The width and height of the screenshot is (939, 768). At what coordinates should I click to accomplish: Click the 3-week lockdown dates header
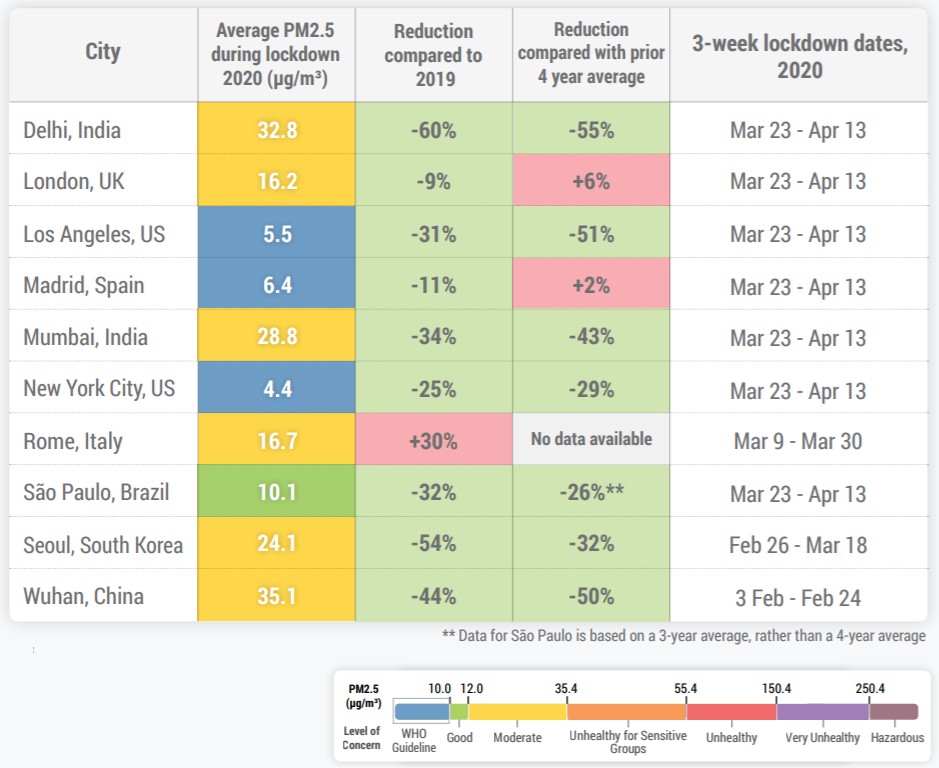pos(799,56)
